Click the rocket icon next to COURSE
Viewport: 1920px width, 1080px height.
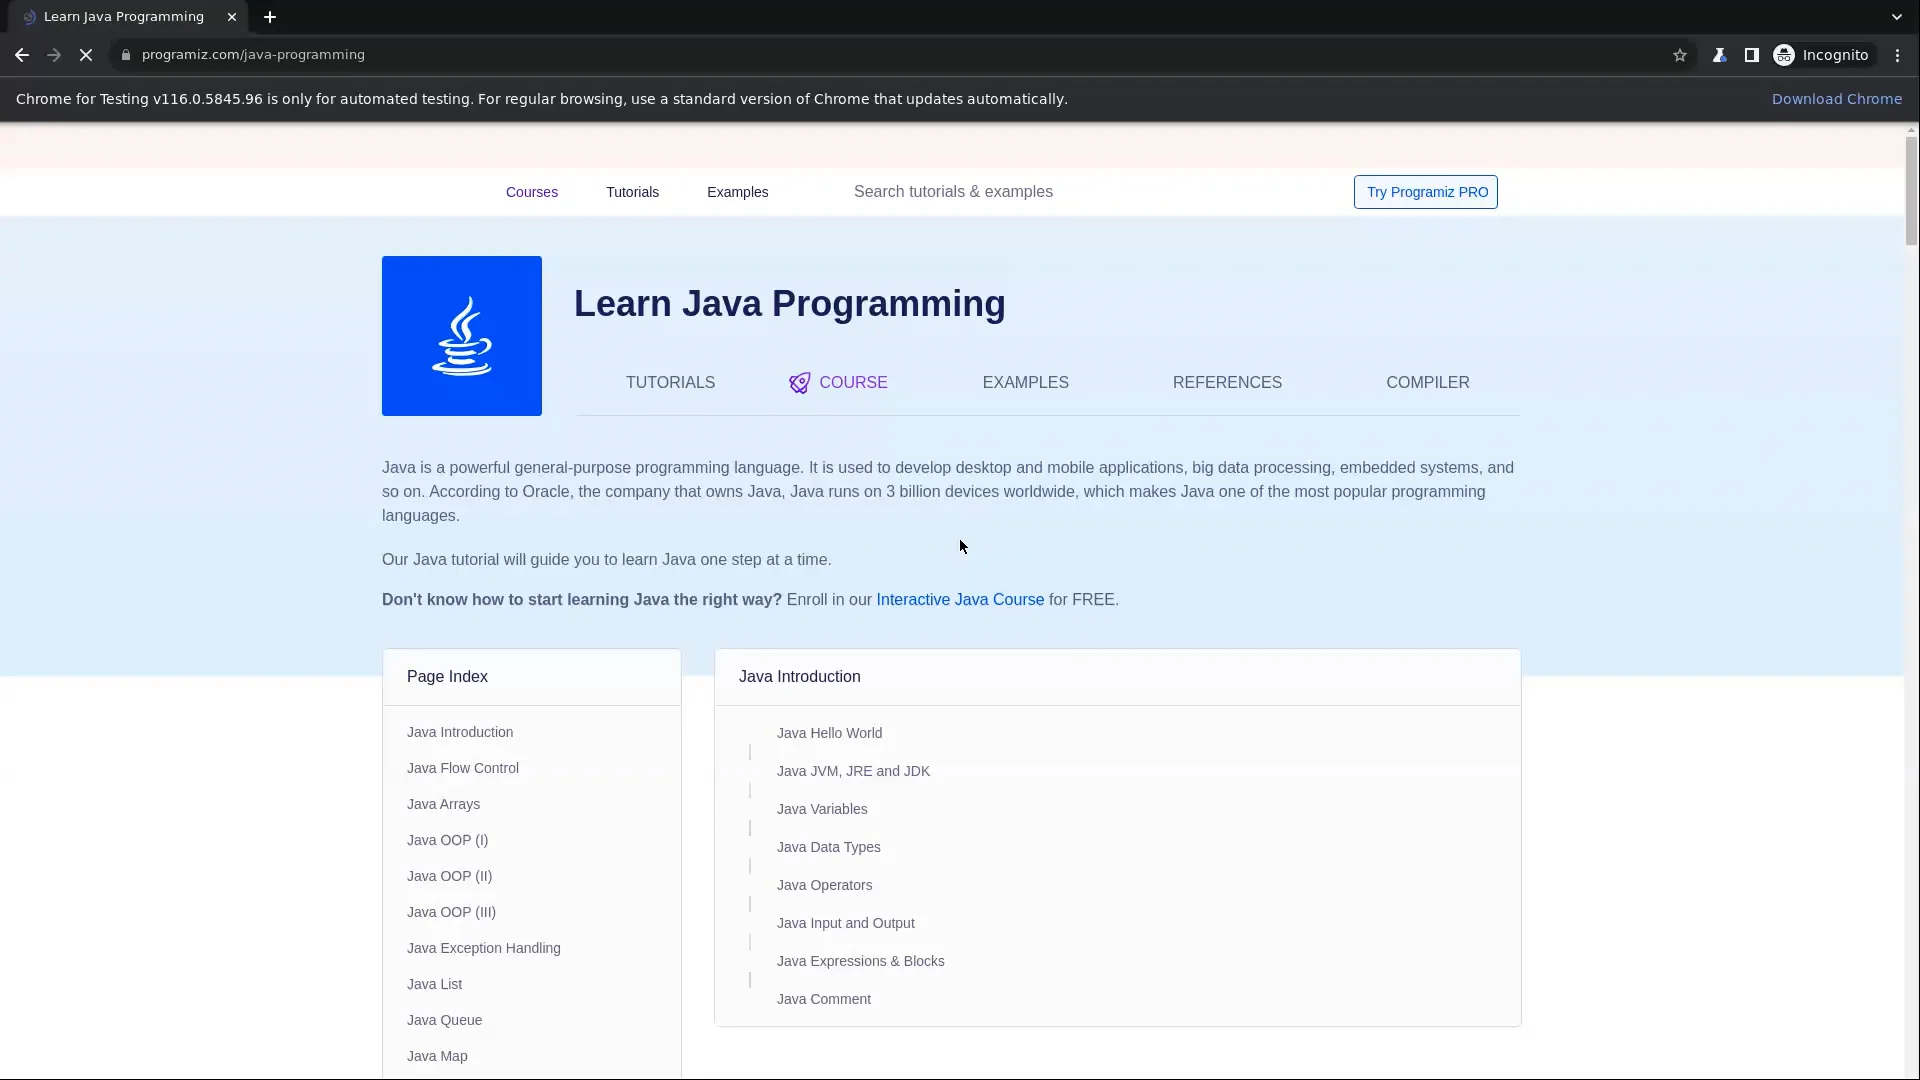coord(799,383)
